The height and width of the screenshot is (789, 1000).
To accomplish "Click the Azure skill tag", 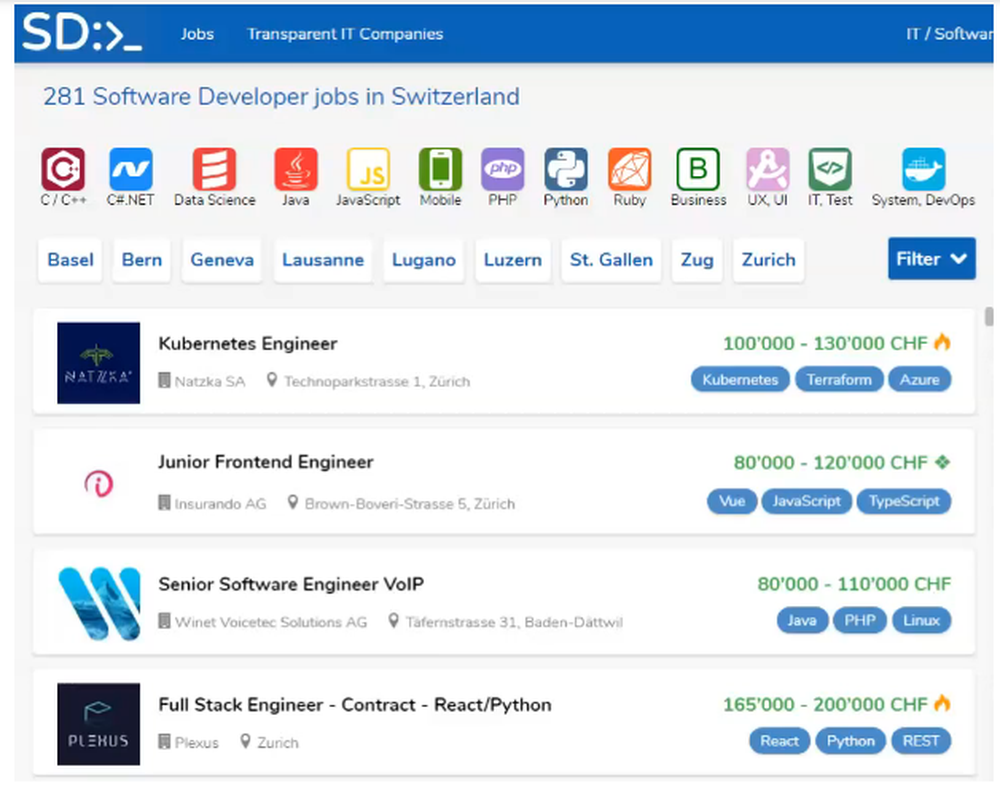I will pyautogui.click(x=919, y=380).
